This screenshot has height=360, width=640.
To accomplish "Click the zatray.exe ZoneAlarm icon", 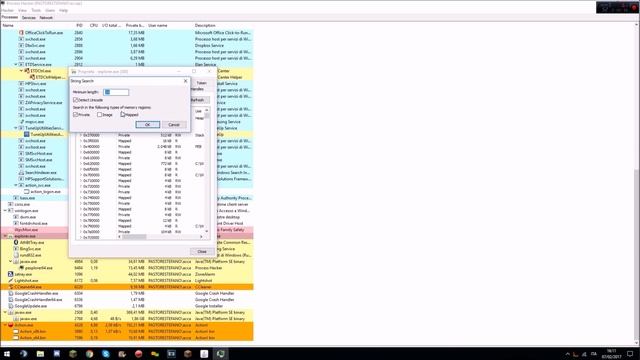I will (11, 274).
